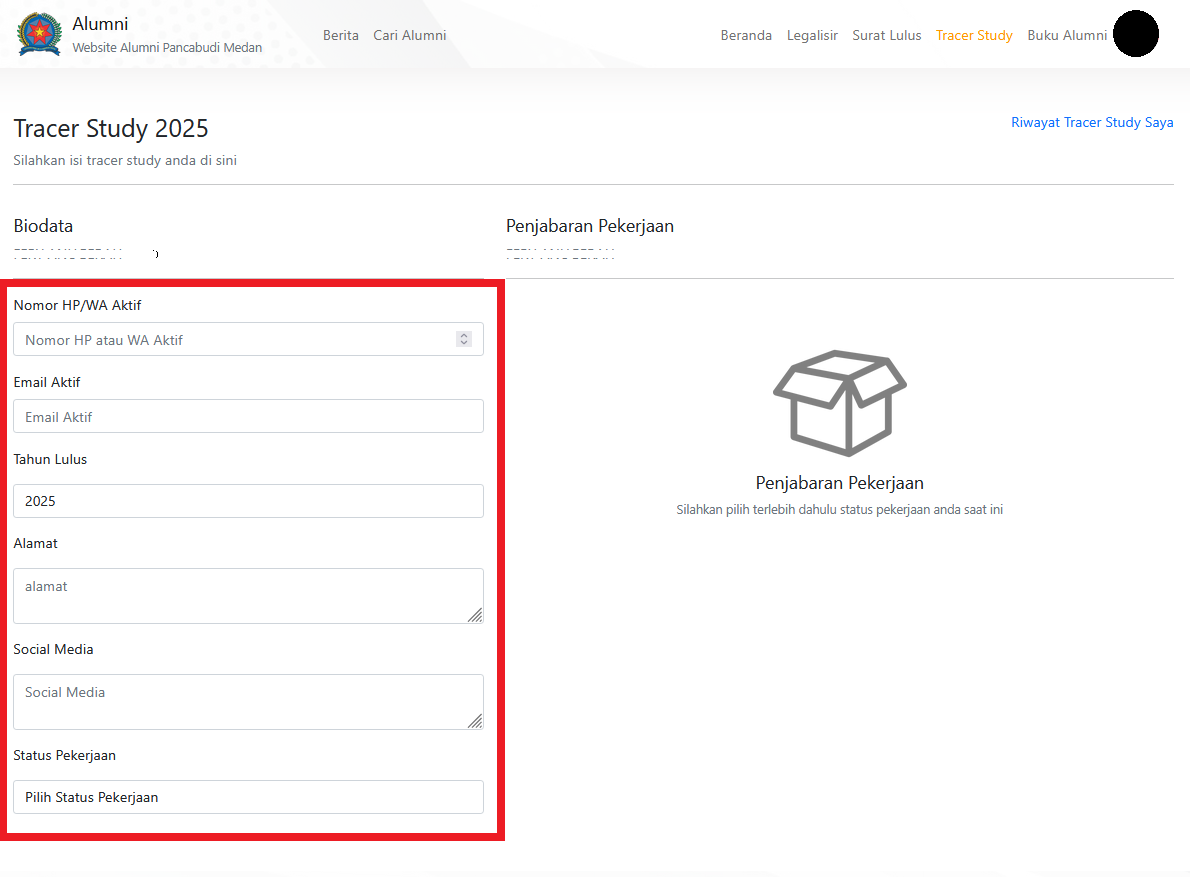
Task: Click the Status Pekerjaan label
Action: 65,756
